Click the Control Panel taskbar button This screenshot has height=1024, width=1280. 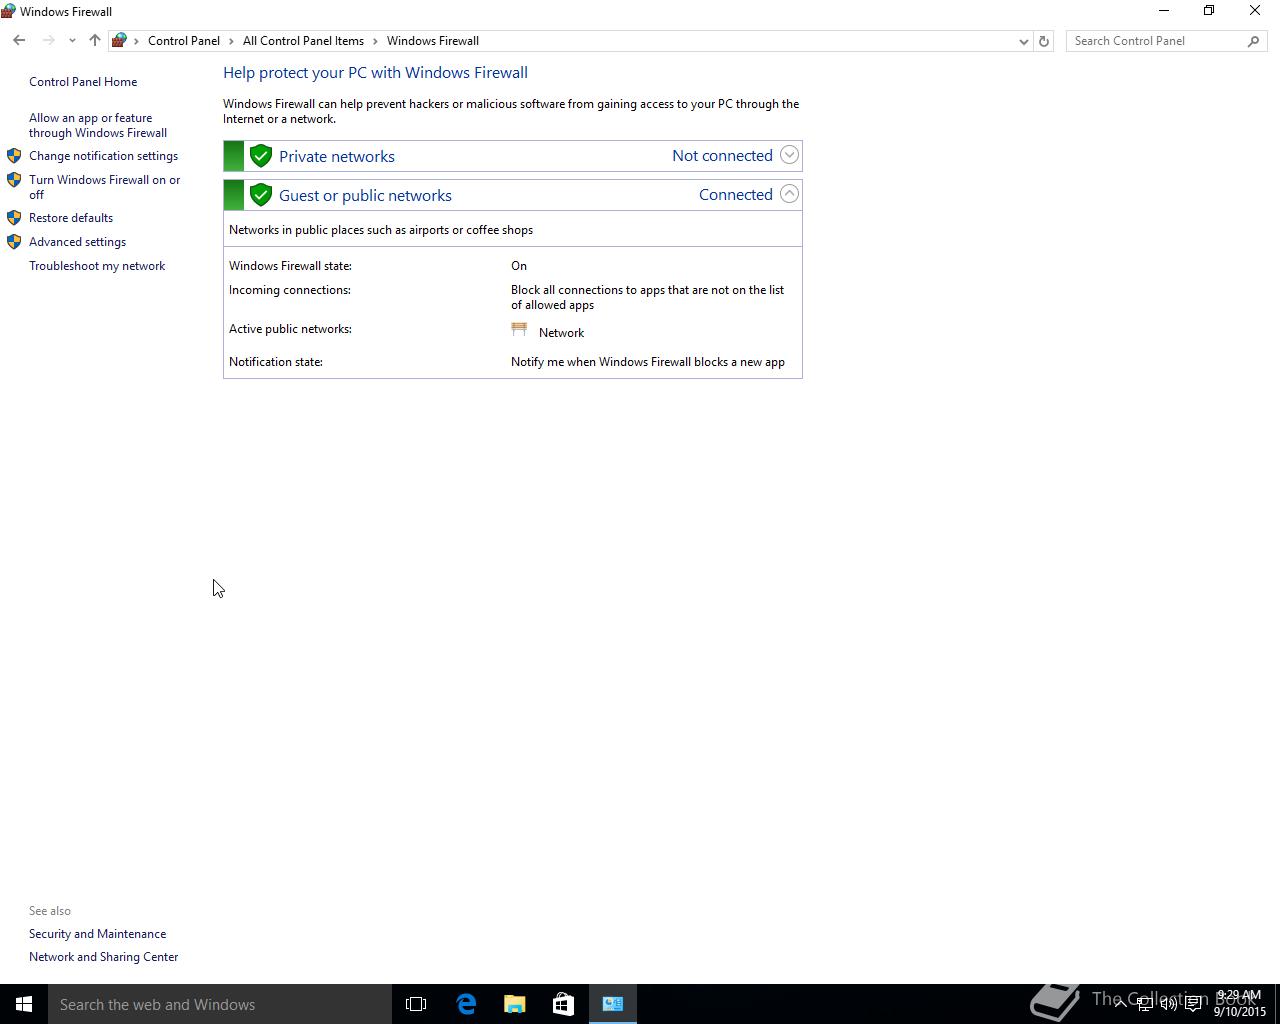click(x=613, y=1004)
